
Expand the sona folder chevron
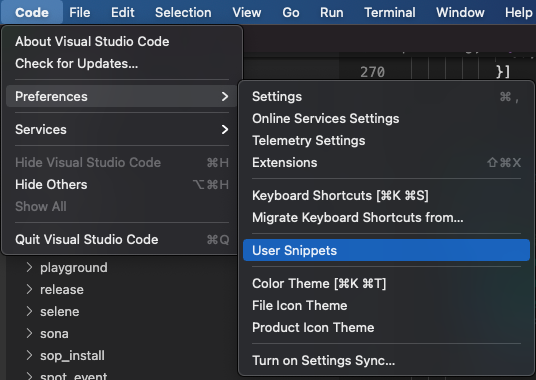(x=29, y=334)
